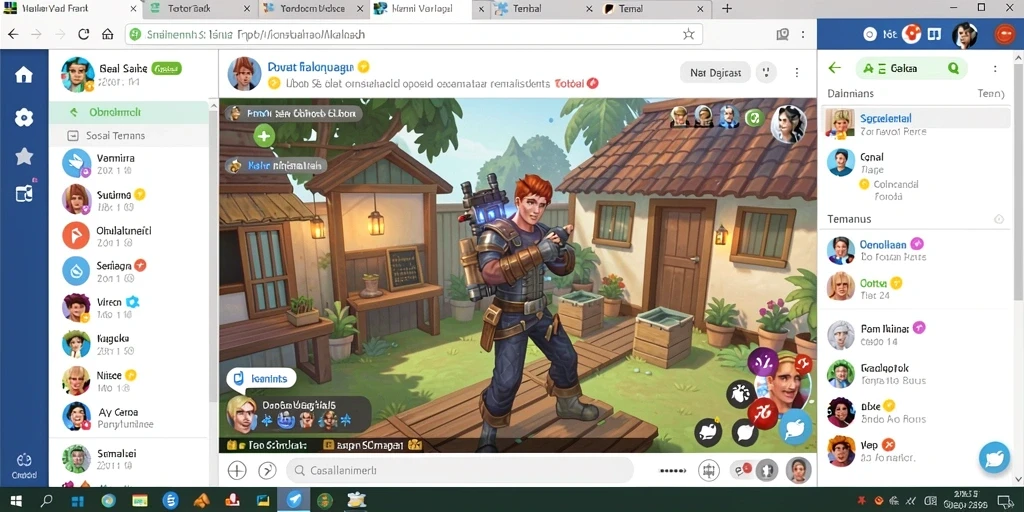Viewport: 1024px width, 512px height.
Task: Click Seal Saike profile avatar
Action: tap(78, 74)
